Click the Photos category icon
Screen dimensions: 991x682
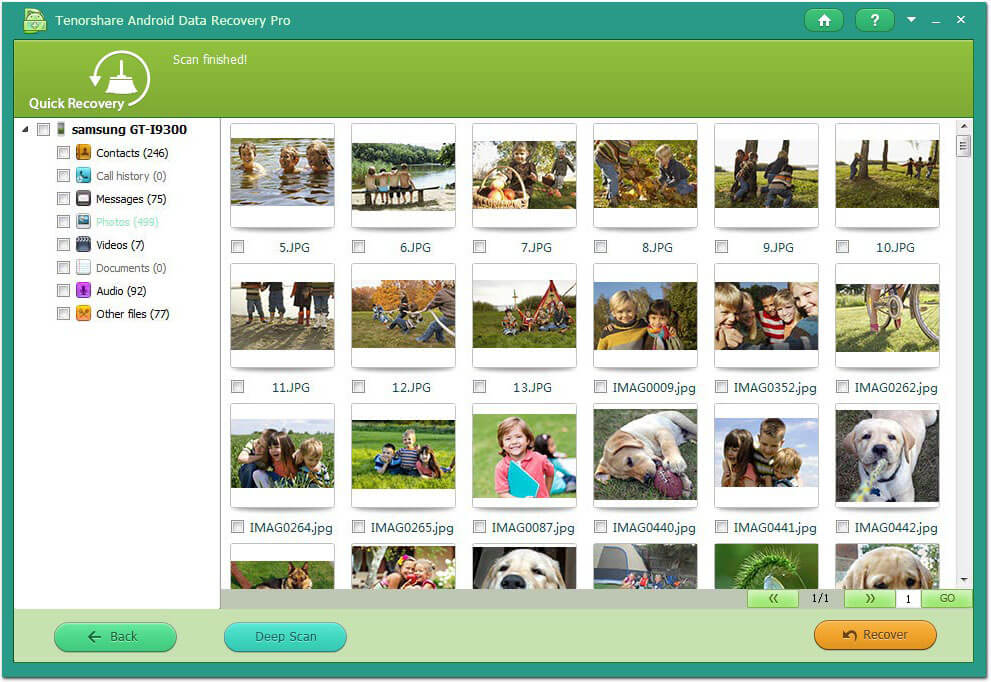click(83, 221)
